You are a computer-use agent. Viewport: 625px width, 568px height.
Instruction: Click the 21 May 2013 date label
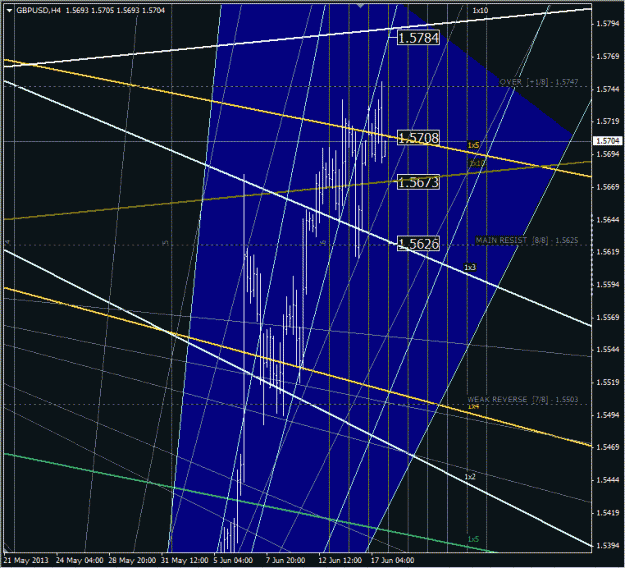pyautogui.click(x=27, y=560)
